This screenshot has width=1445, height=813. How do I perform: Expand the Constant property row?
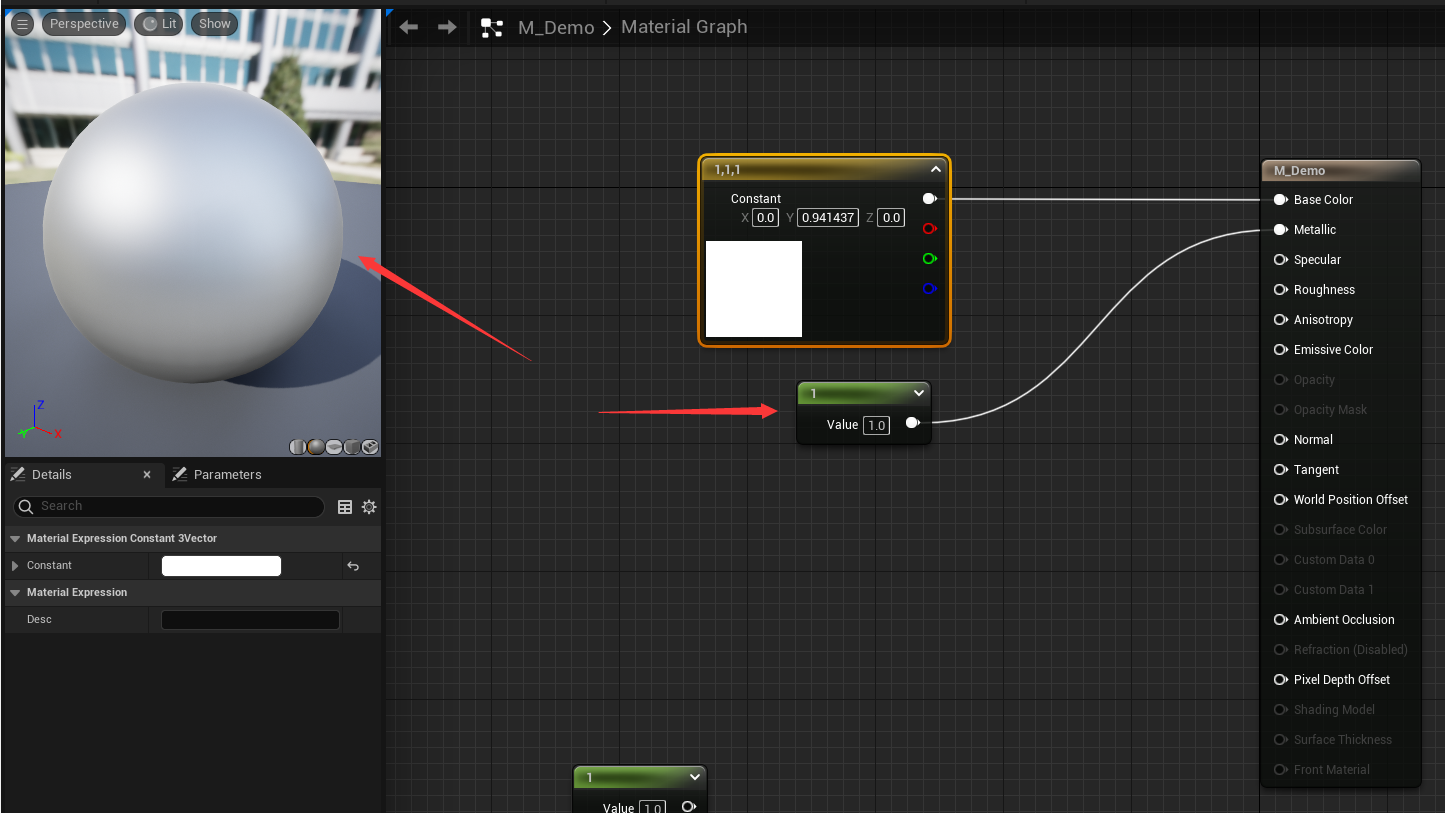(15, 566)
